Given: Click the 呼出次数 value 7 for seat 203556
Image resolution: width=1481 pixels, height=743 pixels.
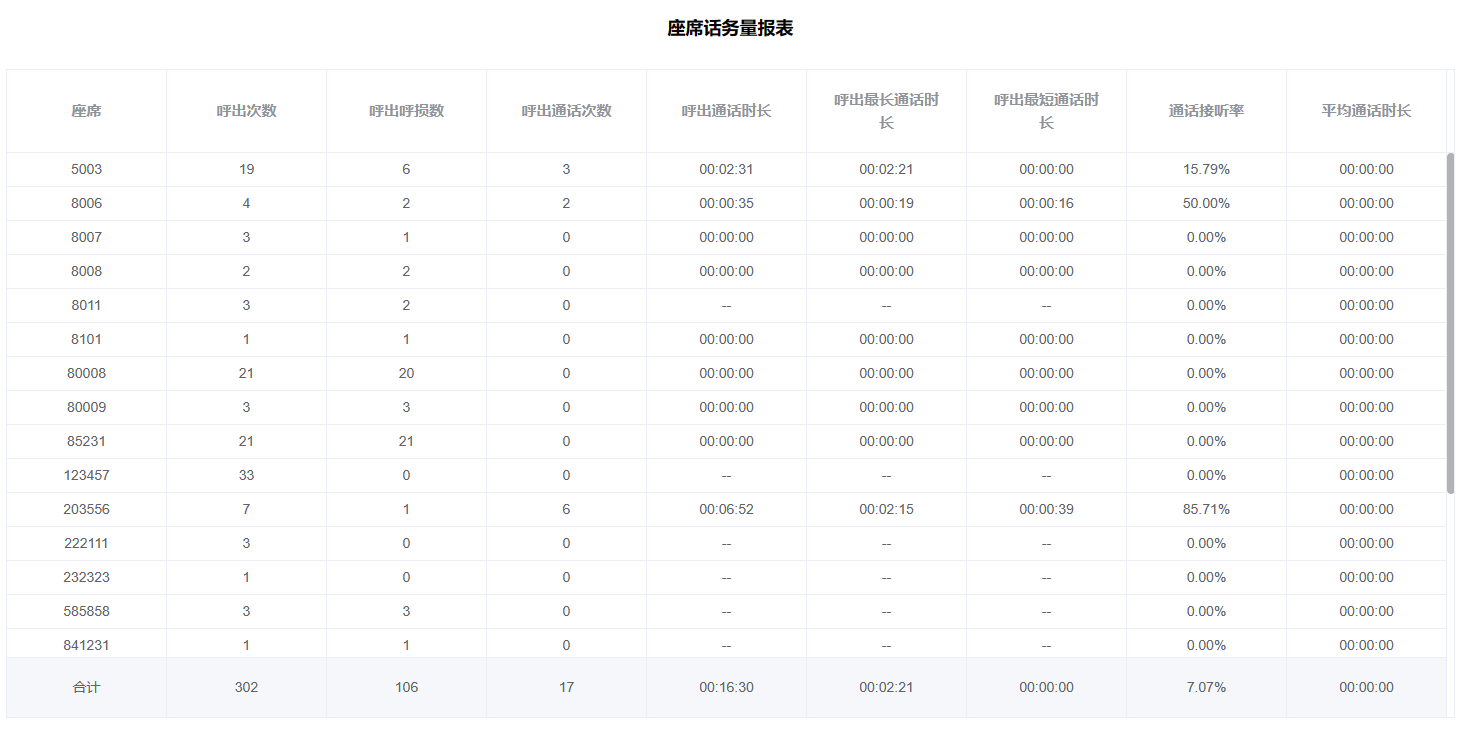Looking at the screenshot, I should (x=246, y=510).
